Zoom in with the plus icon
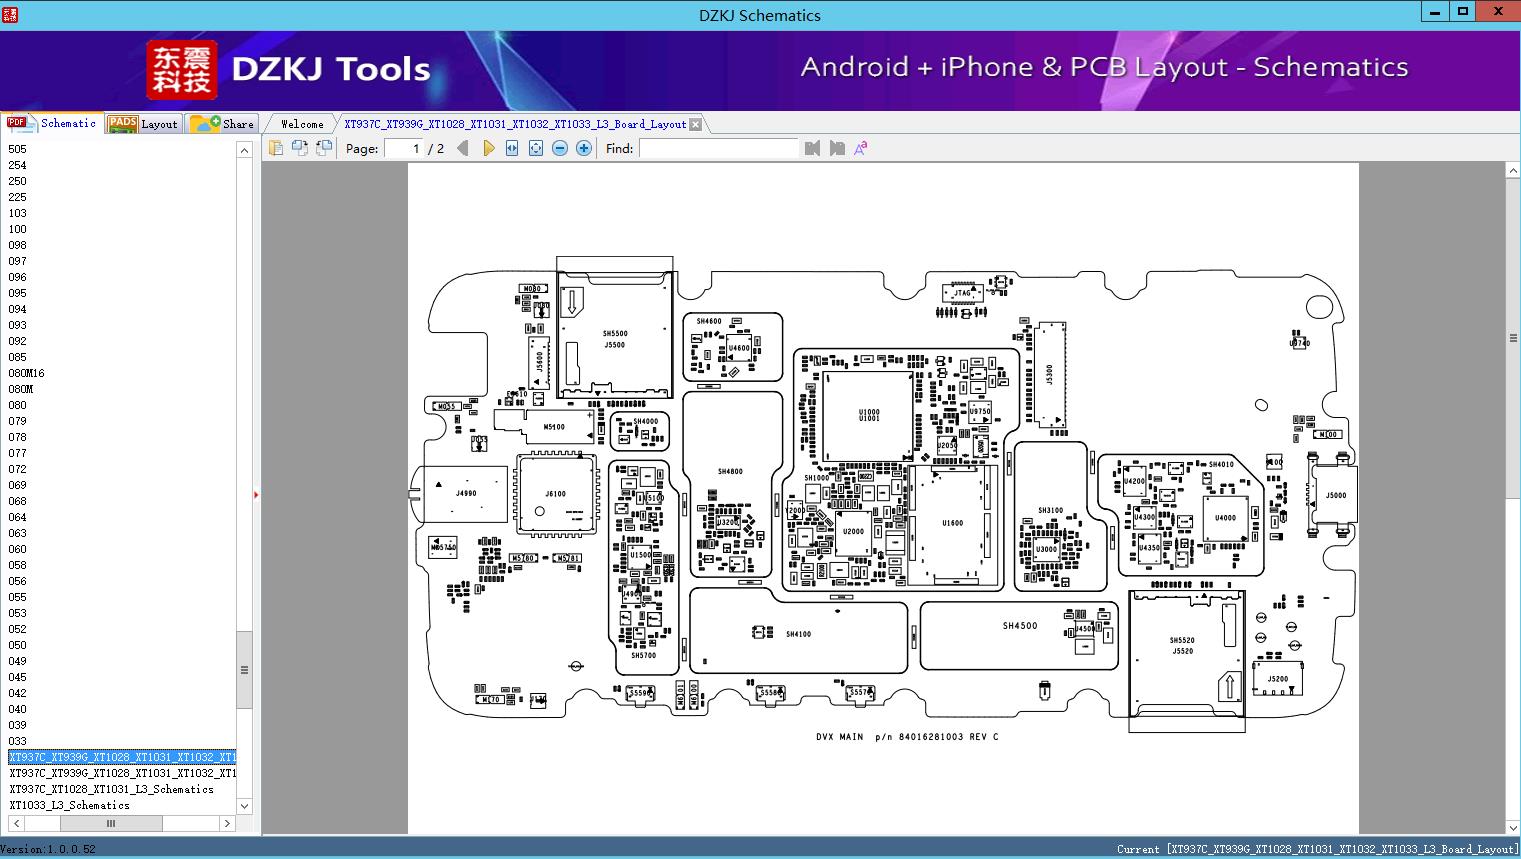The height and width of the screenshot is (859, 1521). 584,148
